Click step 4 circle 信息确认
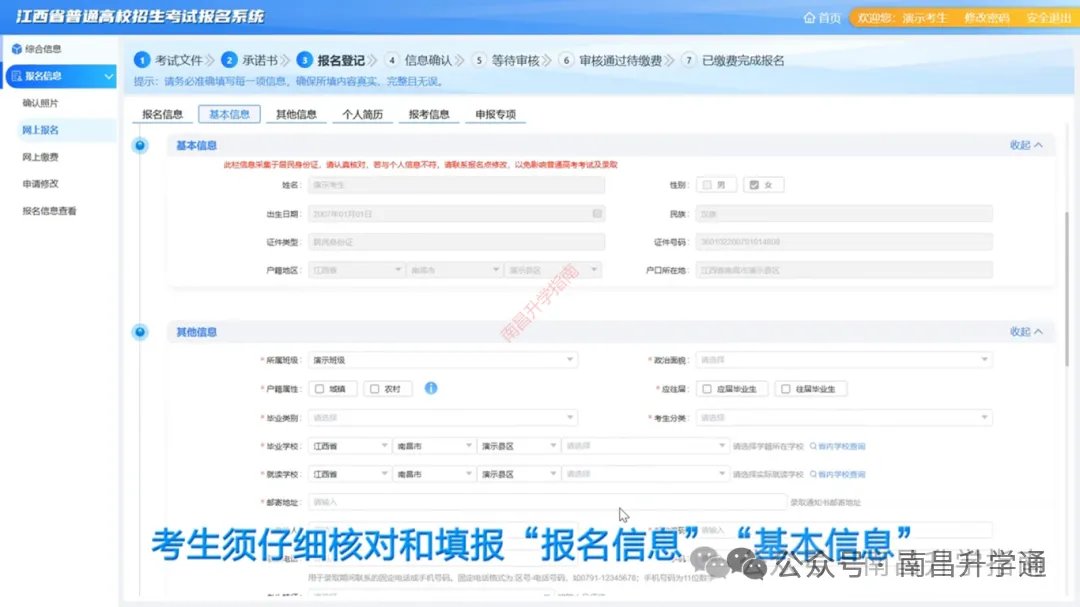This screenshot has width=1080, height=607. pyautogui.click(x=391, y=61)
